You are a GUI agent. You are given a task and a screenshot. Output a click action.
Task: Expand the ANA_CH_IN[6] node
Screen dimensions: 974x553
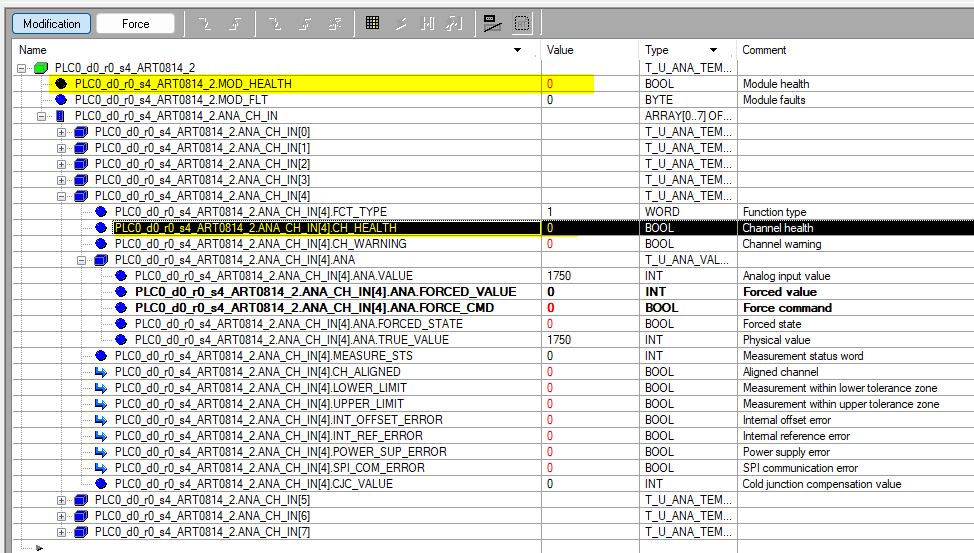click(x=61, y=516)
